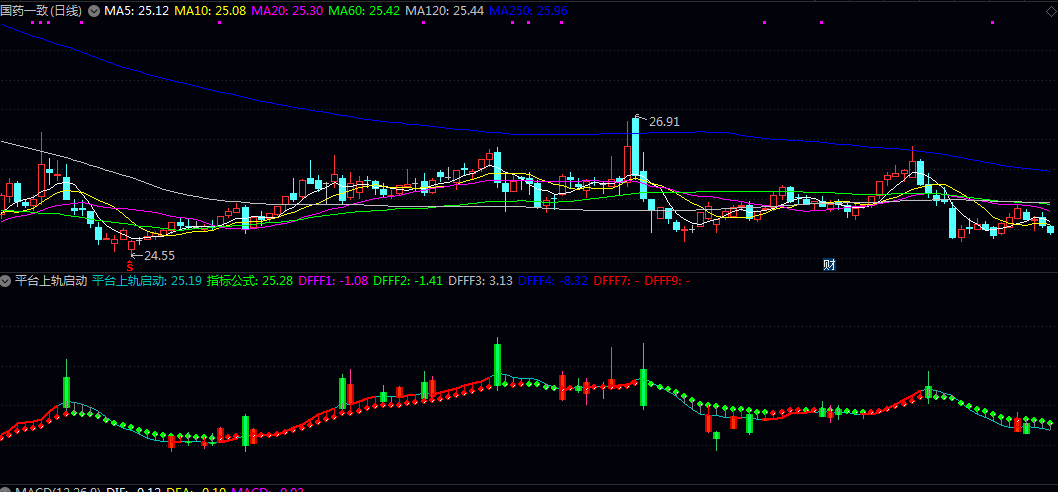
Task: Click the 平台上轨启动 indicator name
Action: [x=51, y=281]
